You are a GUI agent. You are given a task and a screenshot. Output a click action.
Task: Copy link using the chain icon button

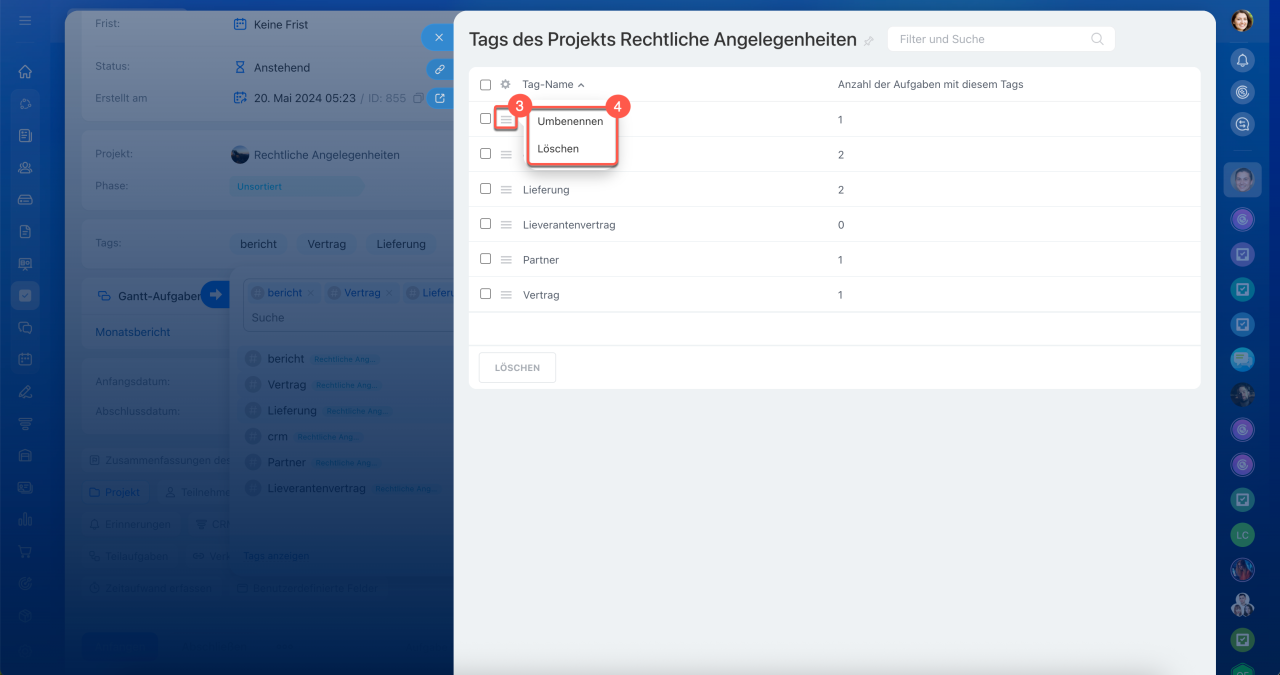tap(438, 69)
